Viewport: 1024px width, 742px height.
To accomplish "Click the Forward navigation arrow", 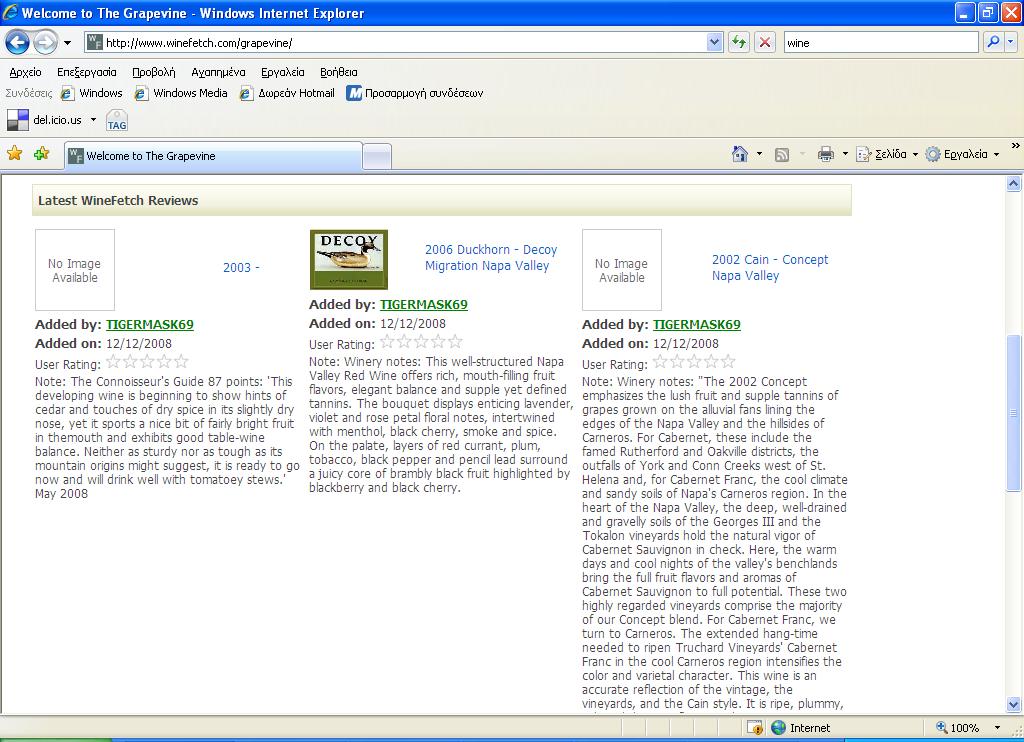I will (44, 43).
